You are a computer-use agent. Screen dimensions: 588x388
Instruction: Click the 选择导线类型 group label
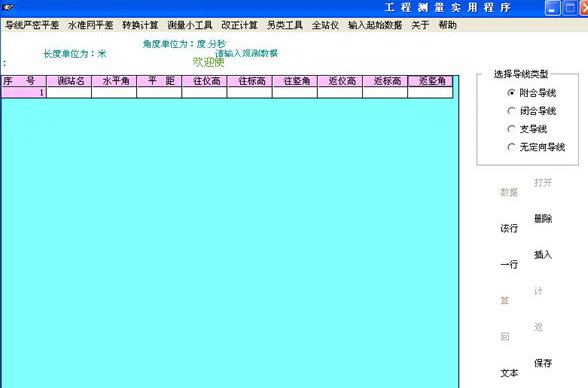pos(520,74)
